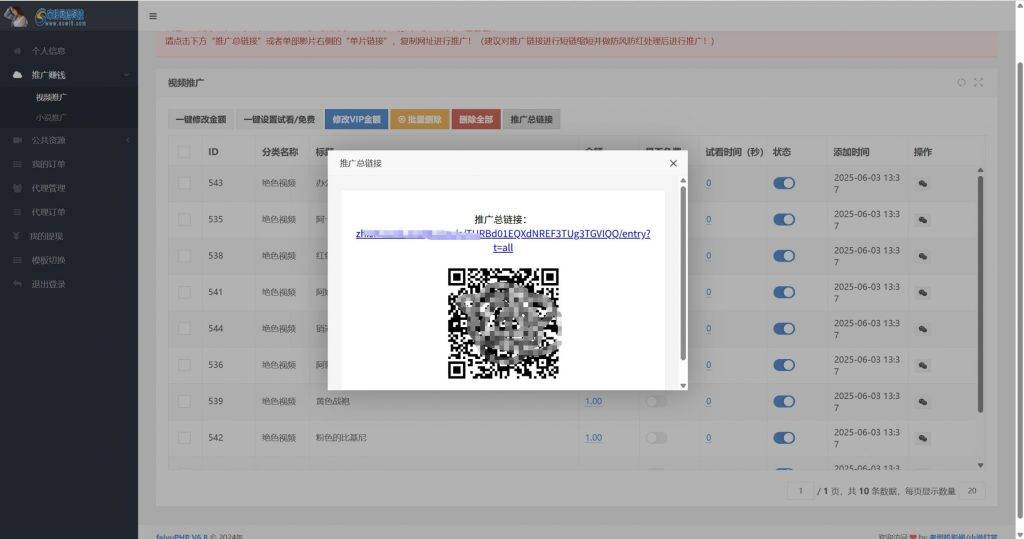Click the link action icon for row 536
The height and width of the screenshot is (539, 1024).
pyautogui.click(x=923, y=365)
